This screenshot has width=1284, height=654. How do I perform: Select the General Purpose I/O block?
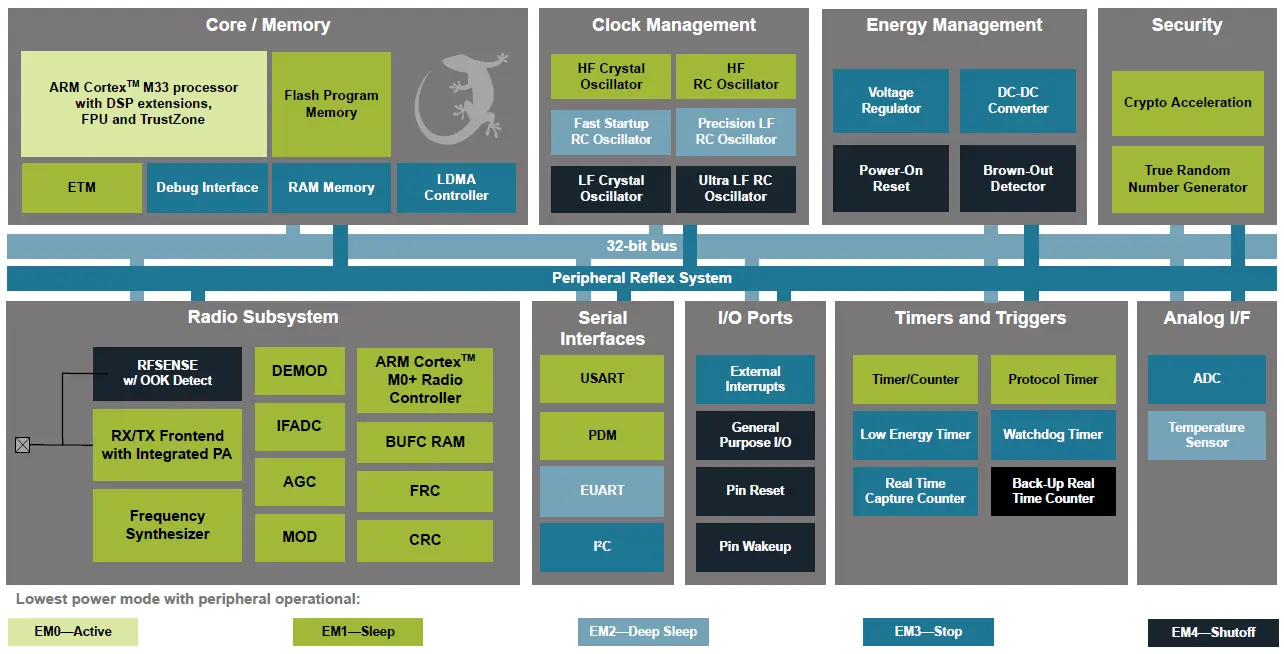(755, 435)
